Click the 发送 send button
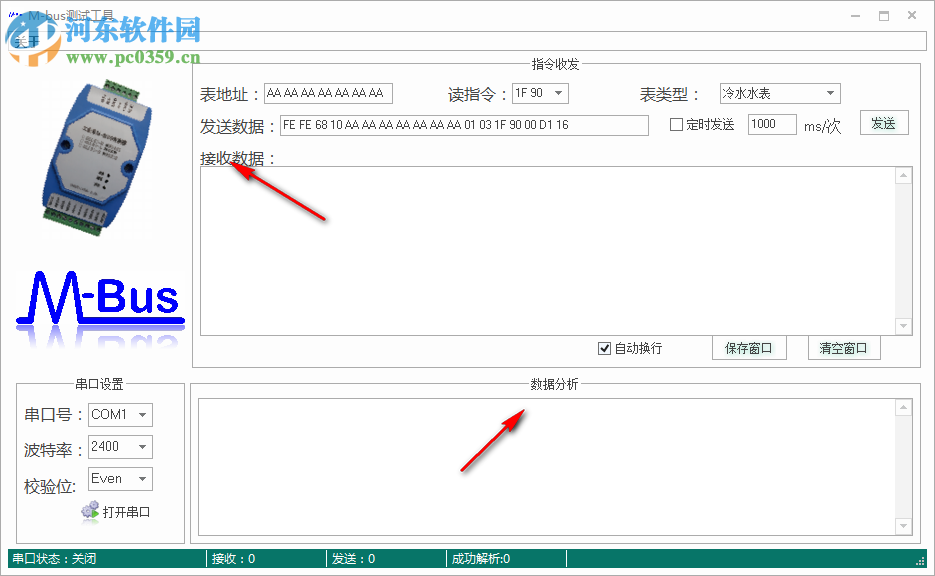Image resolution: width=935 pixels, height=576 pixels. point(884,122)
